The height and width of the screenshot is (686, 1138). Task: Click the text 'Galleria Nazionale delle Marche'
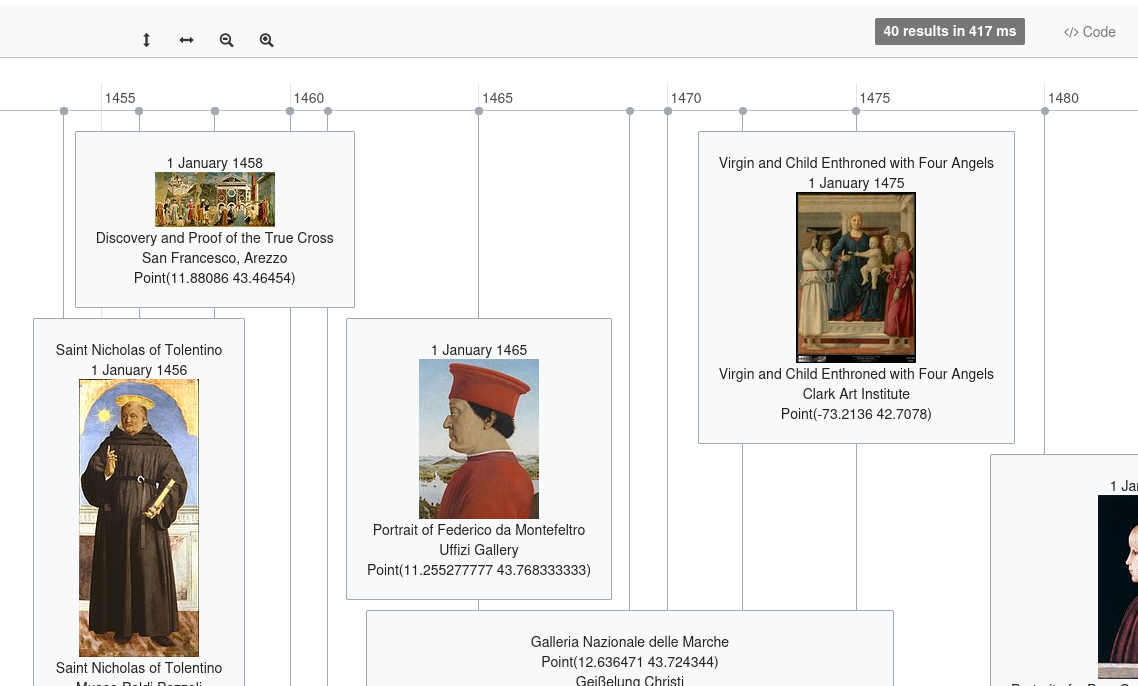(630, 642)
